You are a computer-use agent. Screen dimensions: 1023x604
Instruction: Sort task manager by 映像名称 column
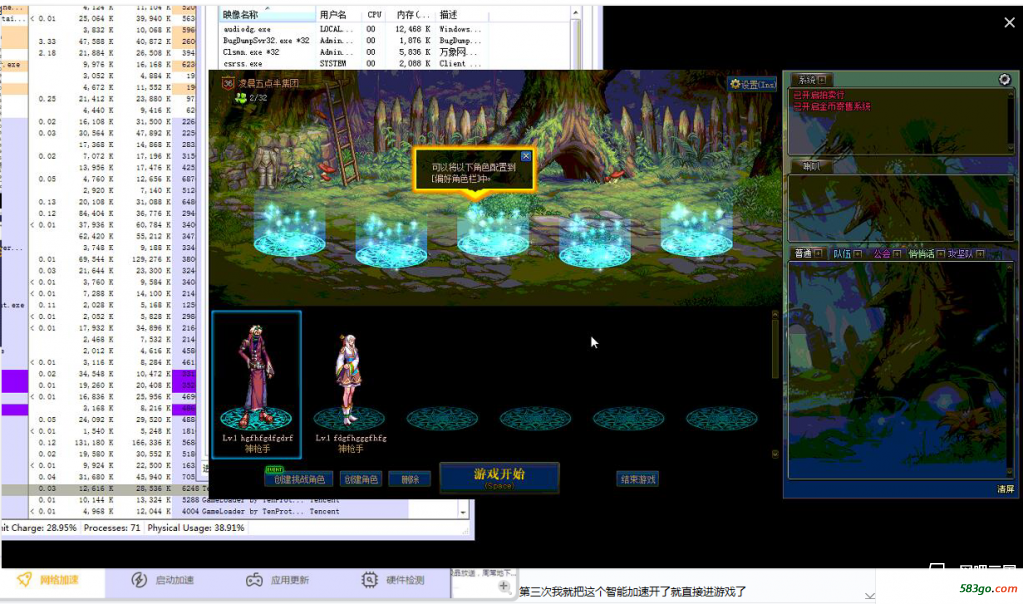267,14
